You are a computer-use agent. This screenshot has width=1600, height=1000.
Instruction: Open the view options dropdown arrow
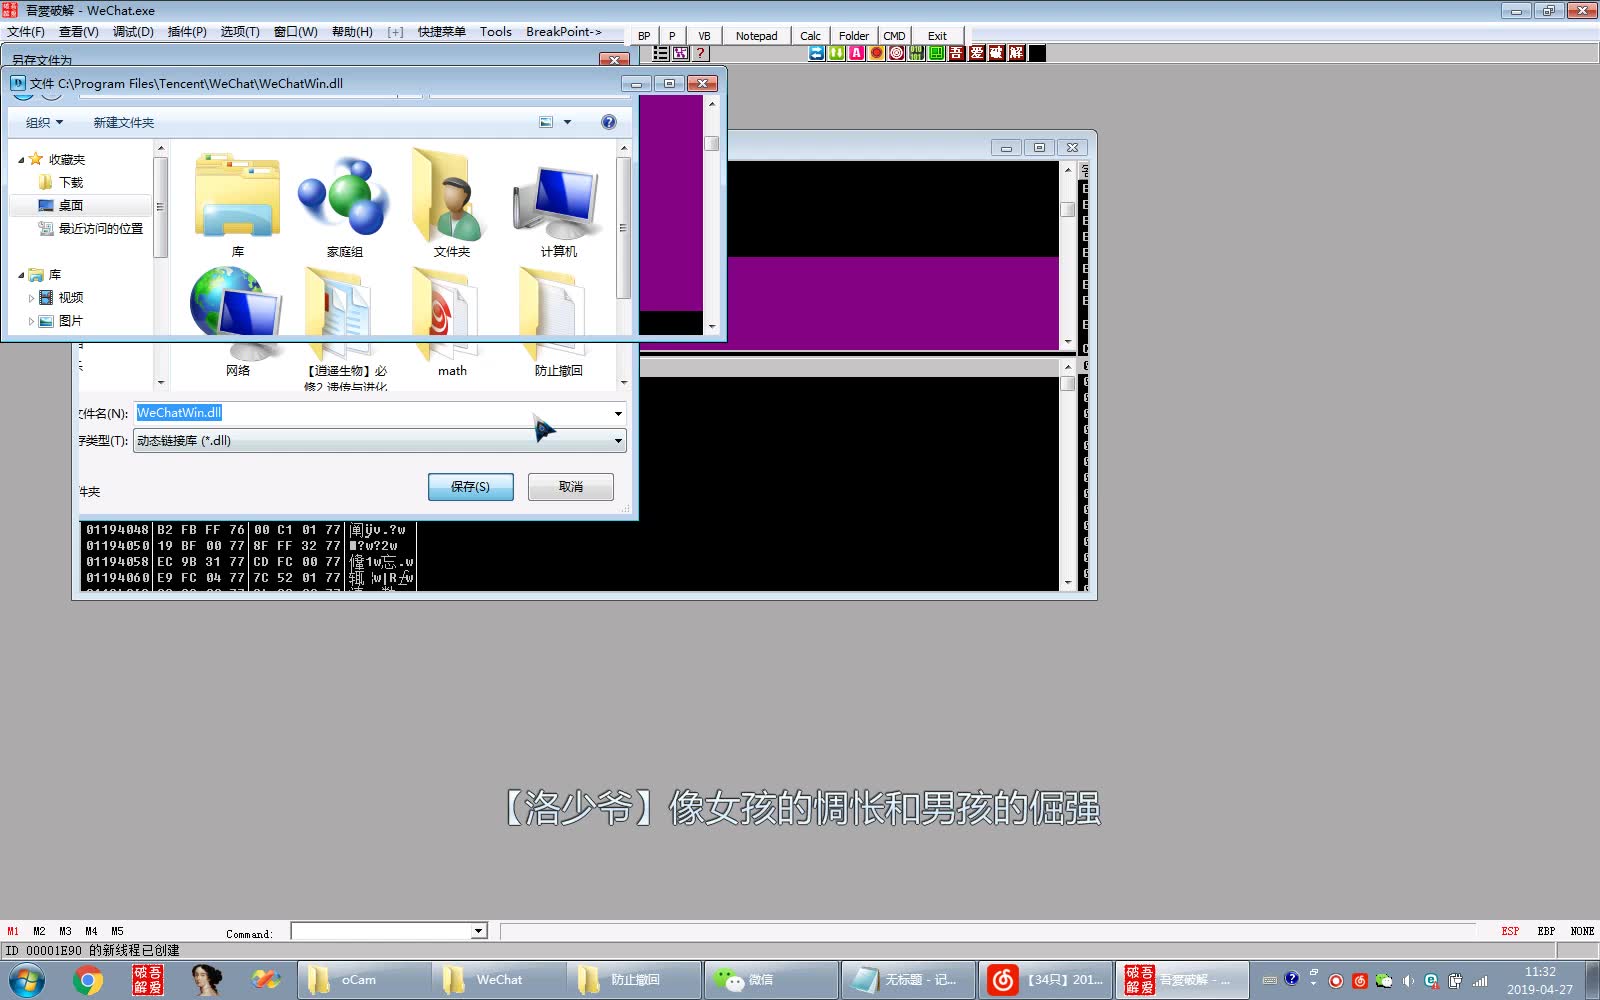567,122
